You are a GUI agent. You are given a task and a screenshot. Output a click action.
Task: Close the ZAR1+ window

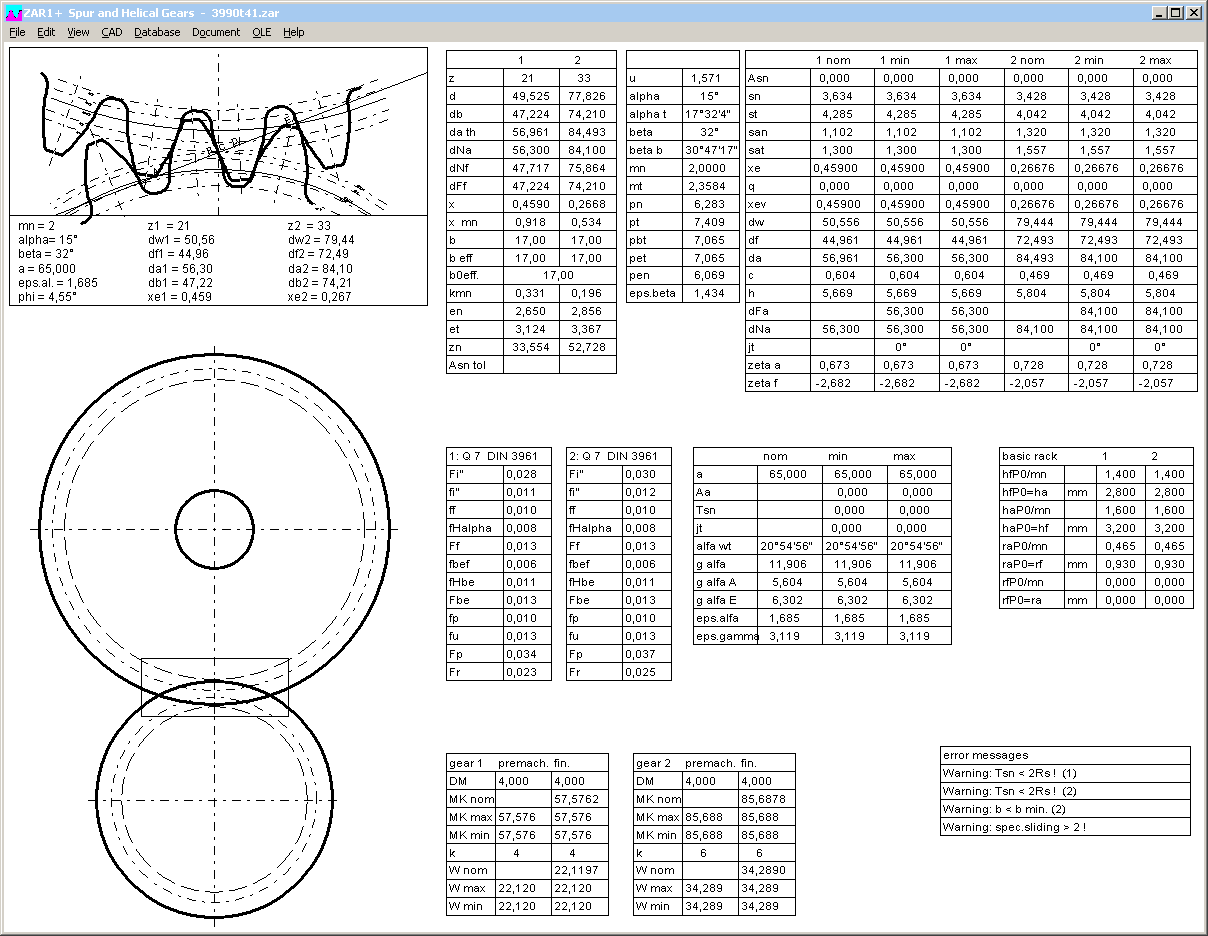[1193, 13]
